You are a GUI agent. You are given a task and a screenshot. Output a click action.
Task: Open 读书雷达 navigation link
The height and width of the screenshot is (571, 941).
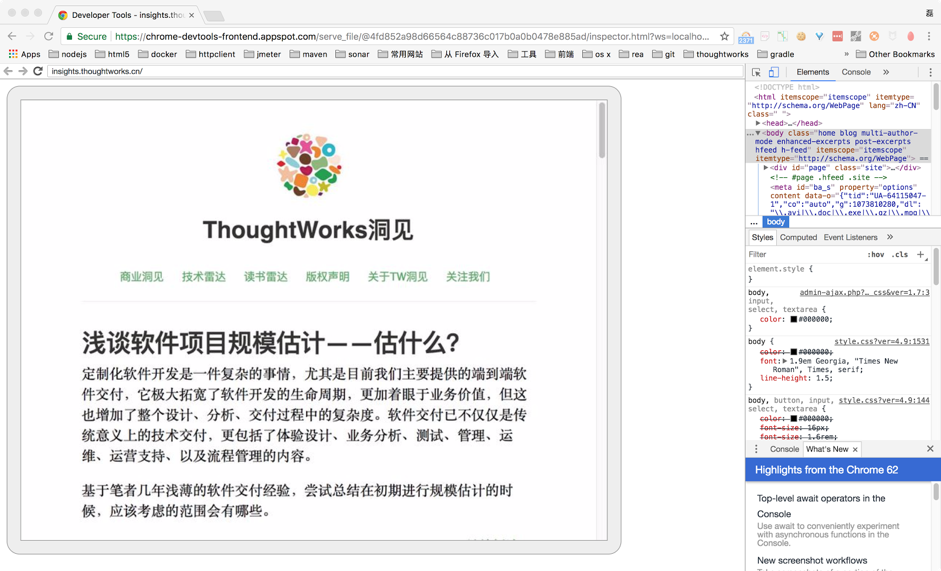[x=266, y=277]
